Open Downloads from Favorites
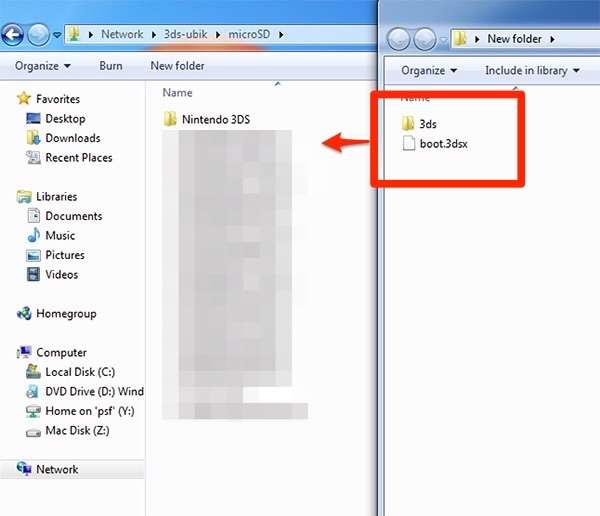Viewport: 600px width, 516px height. coord(73,138)
